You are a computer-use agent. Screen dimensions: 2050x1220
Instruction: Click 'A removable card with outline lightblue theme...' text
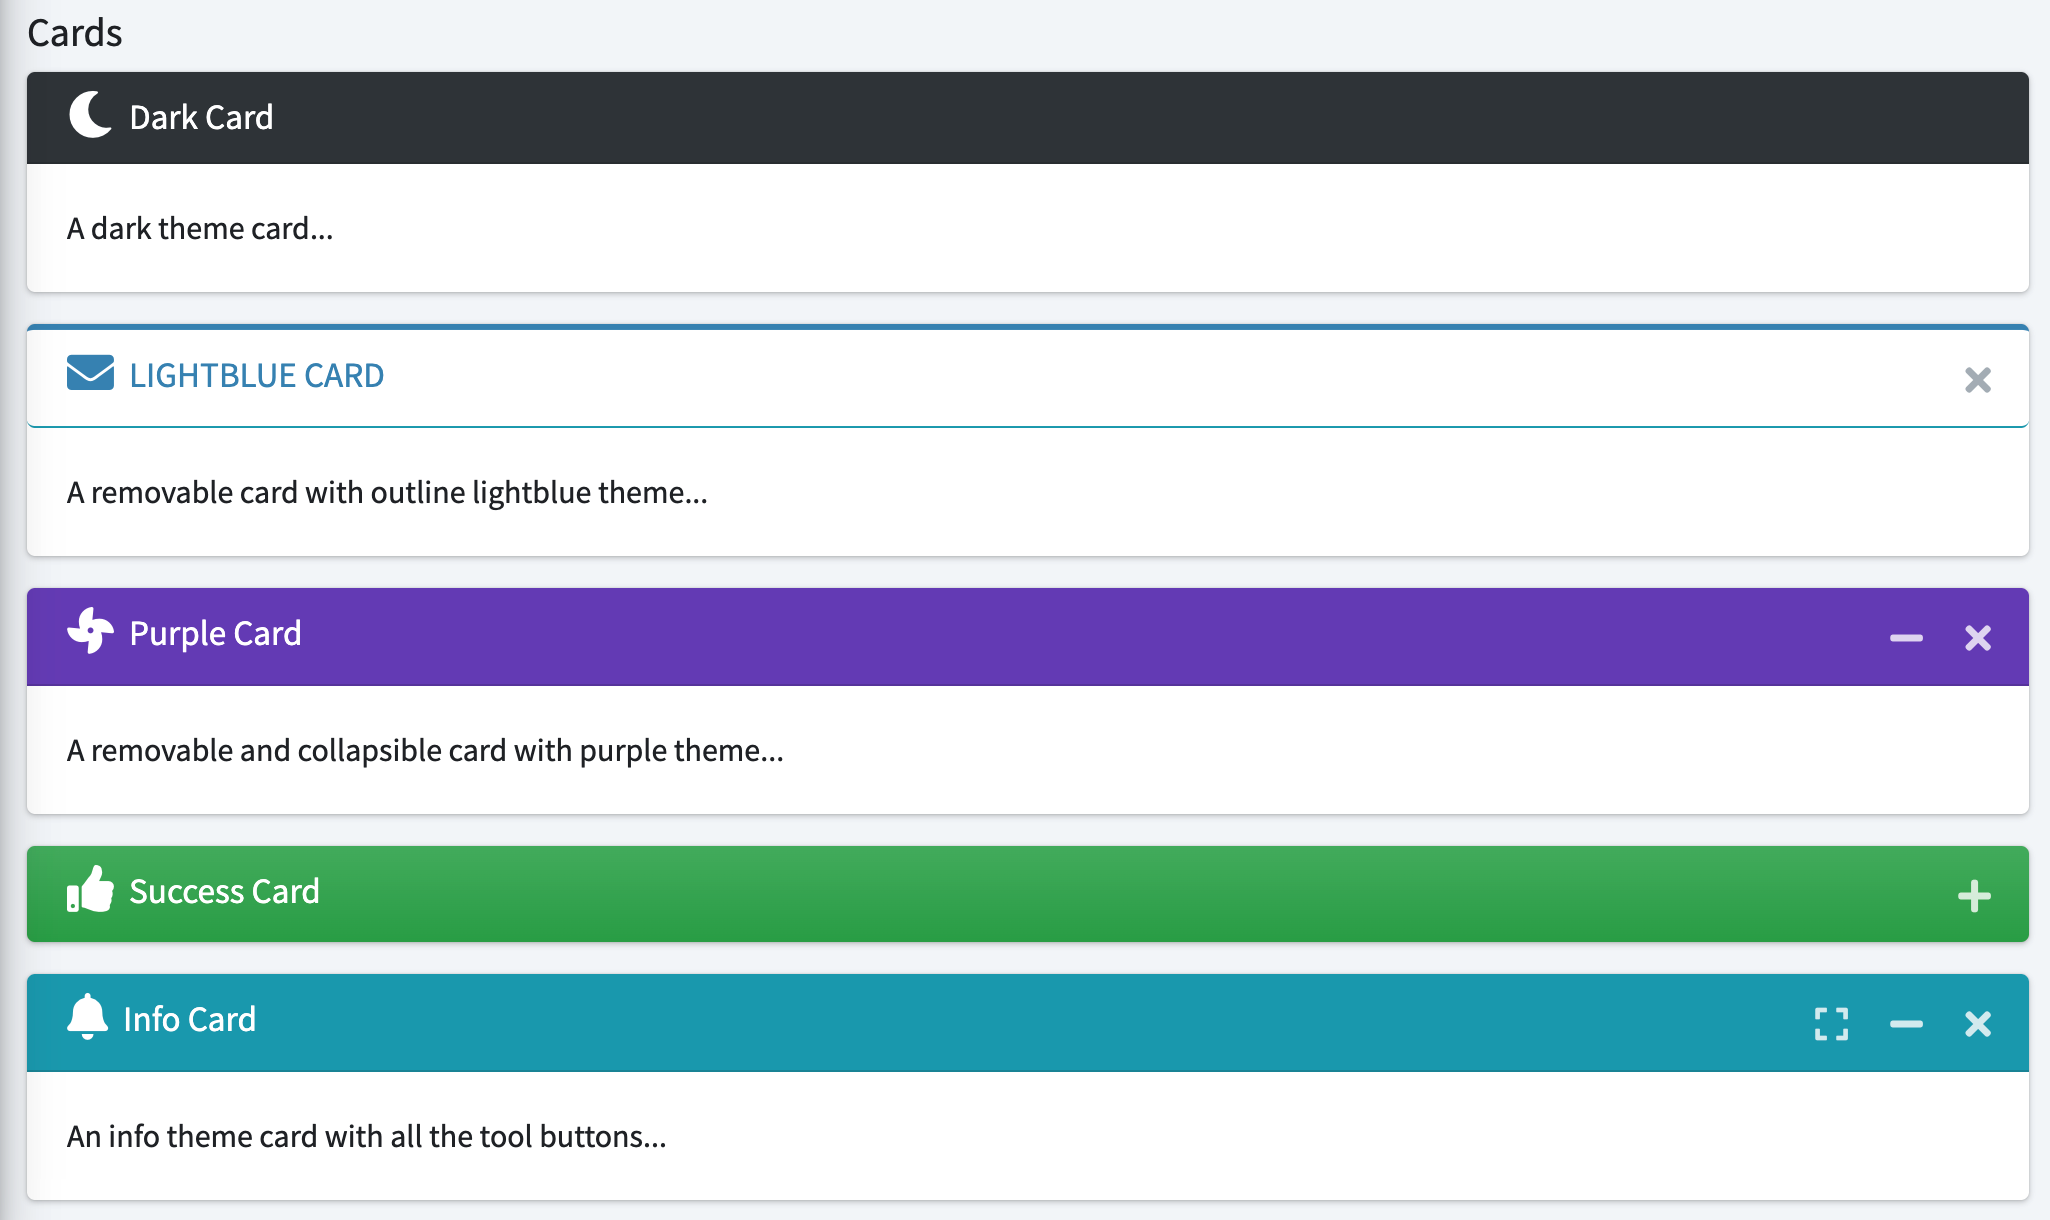click(387, 492)
